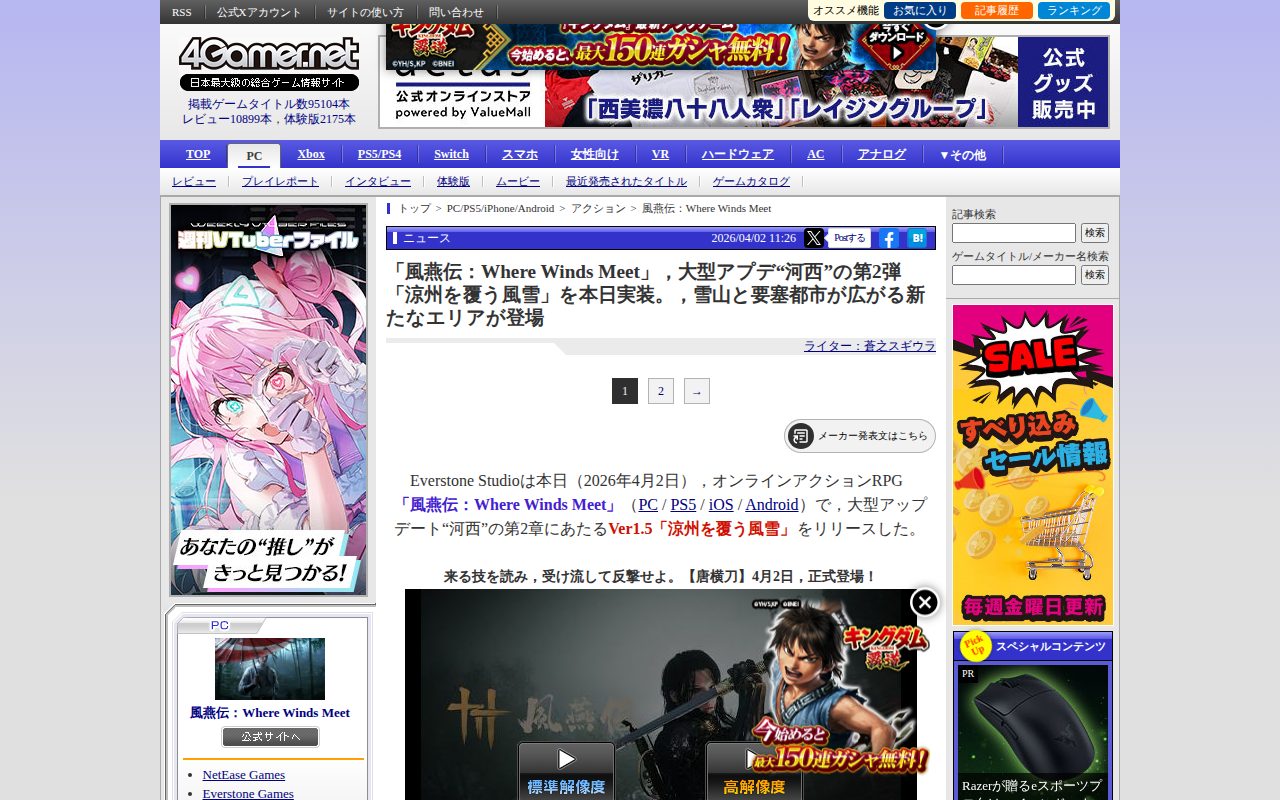Click アクション breadcrumb link
1280x800 pixels.
click(598, 208)
